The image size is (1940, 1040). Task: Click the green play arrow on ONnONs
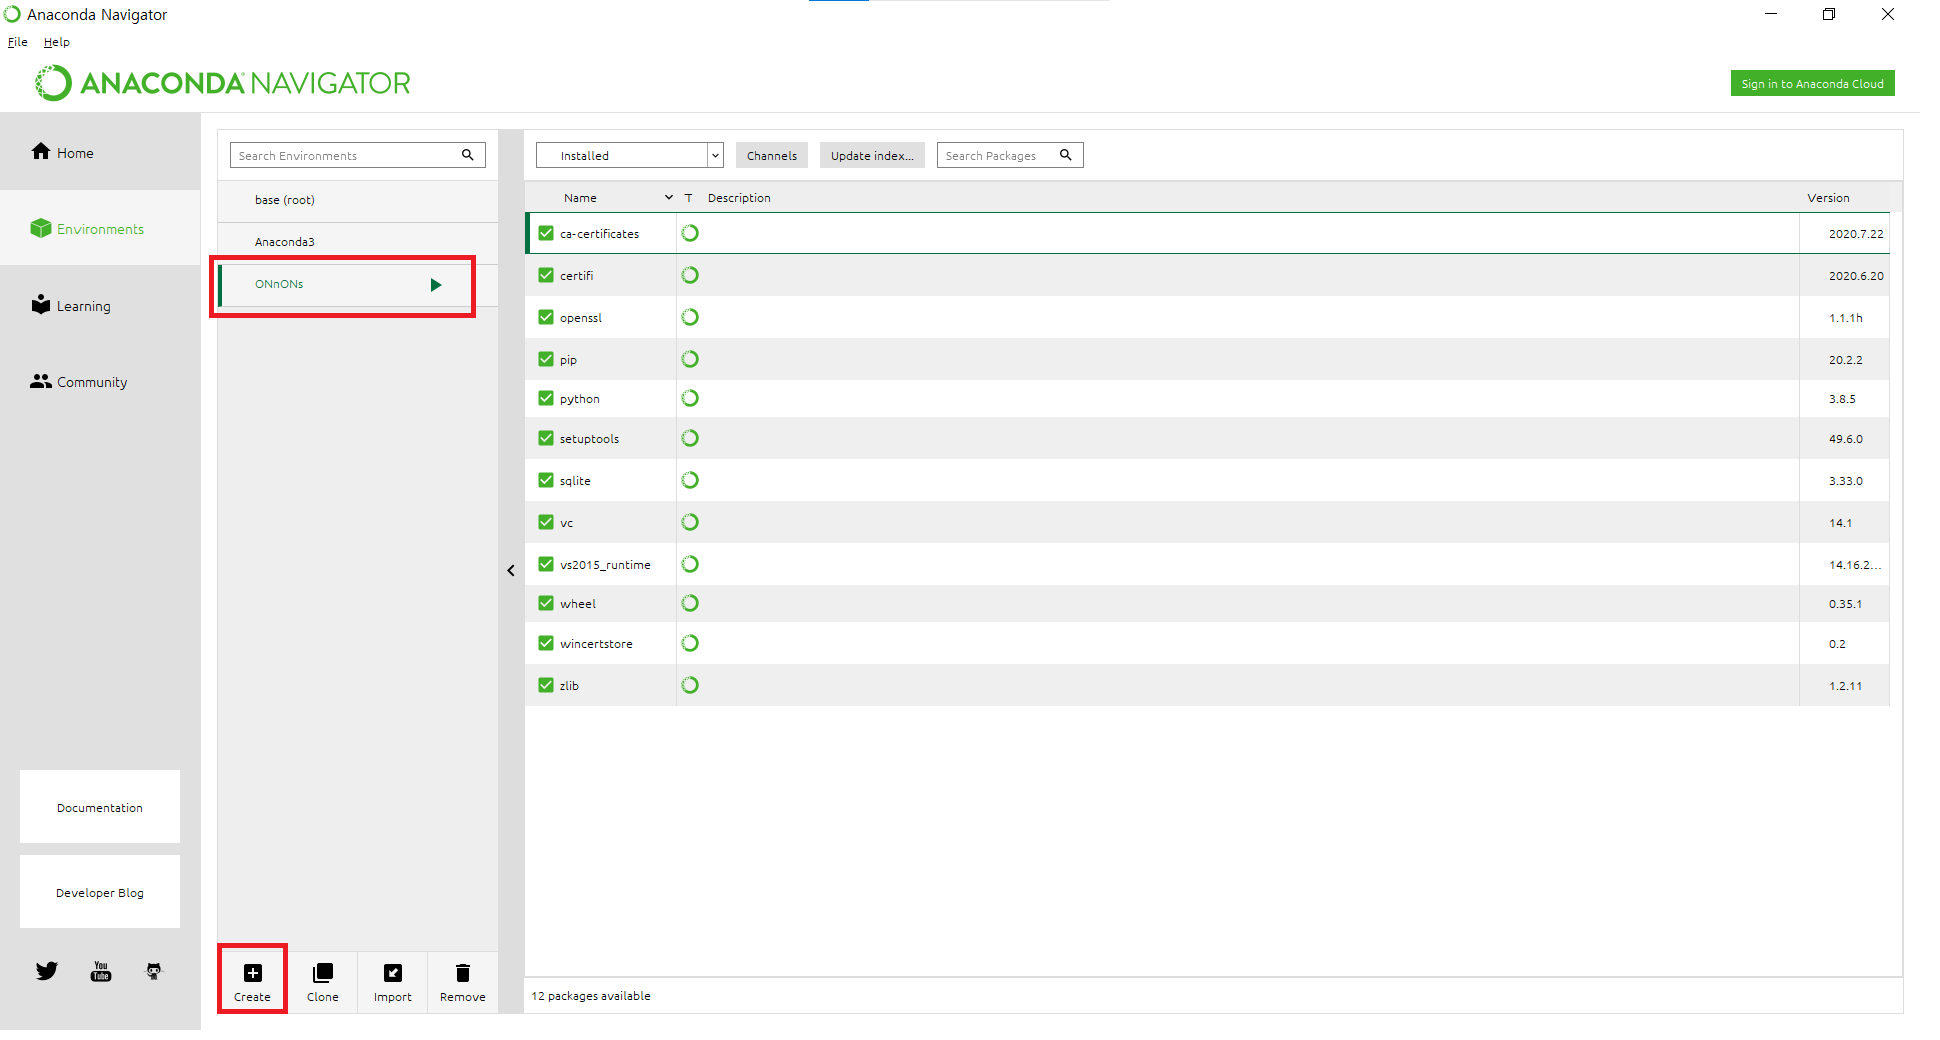(x=436, y=285)
